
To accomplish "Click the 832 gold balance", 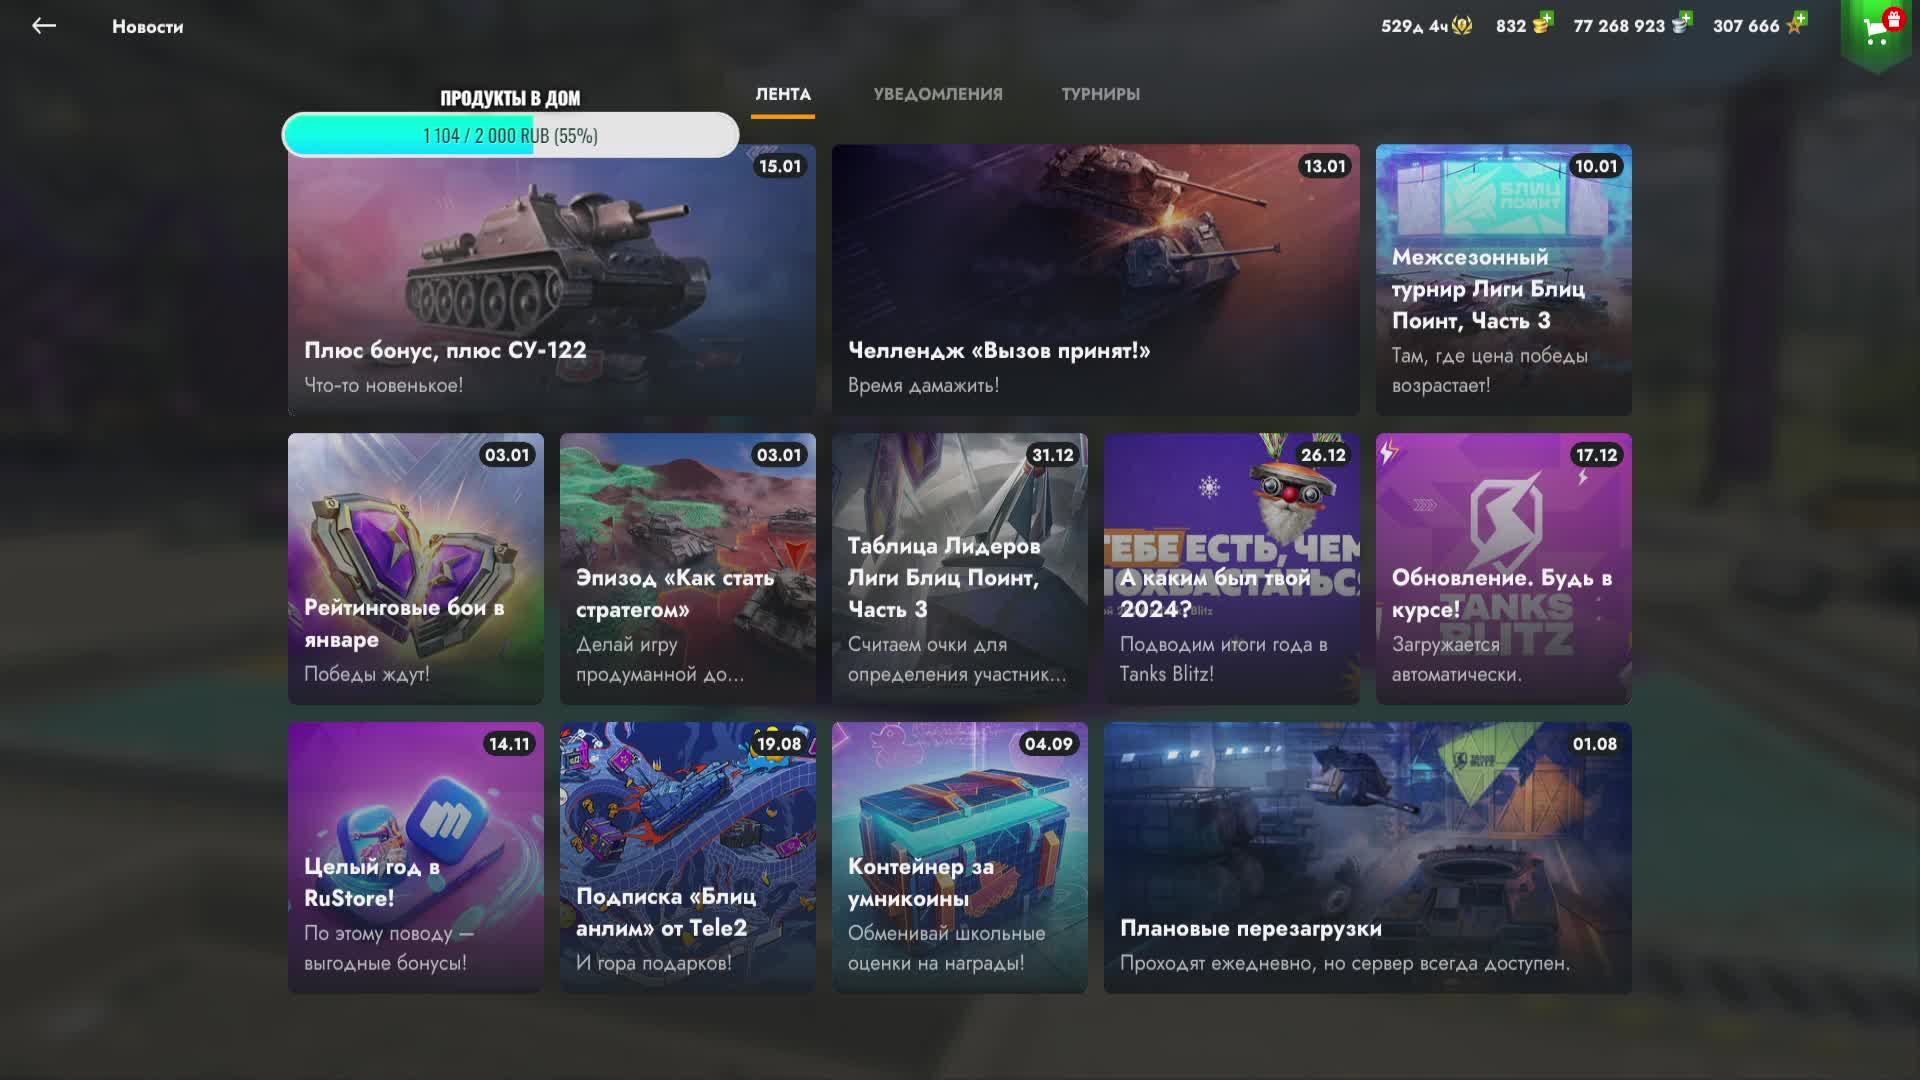I will click(x=1511, y=26).
